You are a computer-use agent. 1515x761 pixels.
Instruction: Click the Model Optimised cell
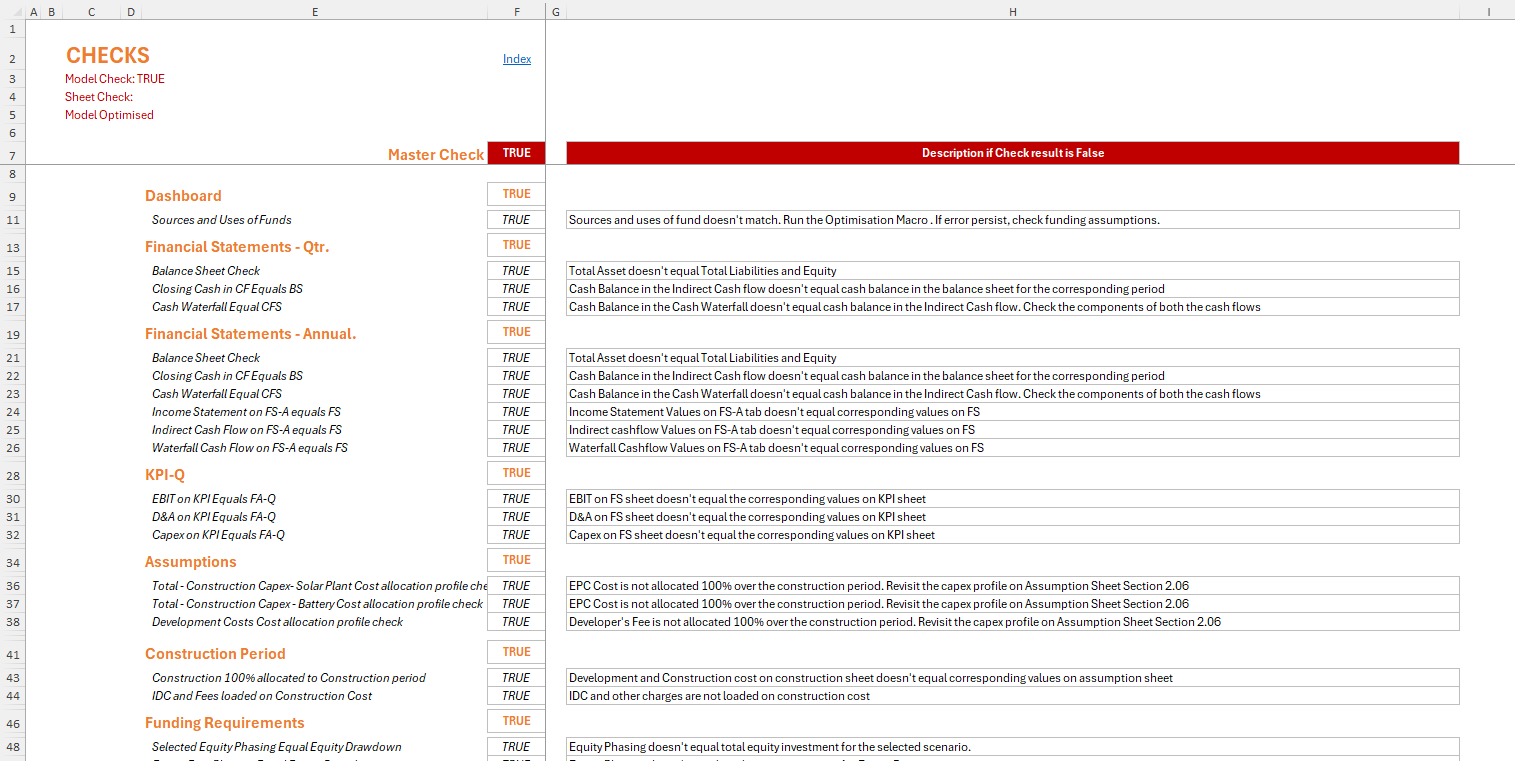(x=109, y=115)
